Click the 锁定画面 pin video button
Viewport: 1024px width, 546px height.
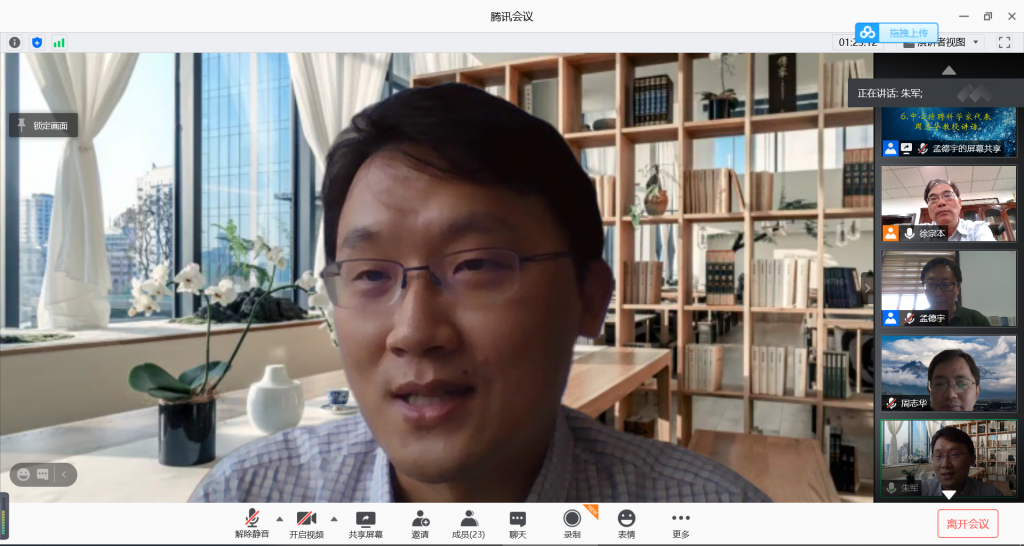pyautogui.click(x=44, y=126)
